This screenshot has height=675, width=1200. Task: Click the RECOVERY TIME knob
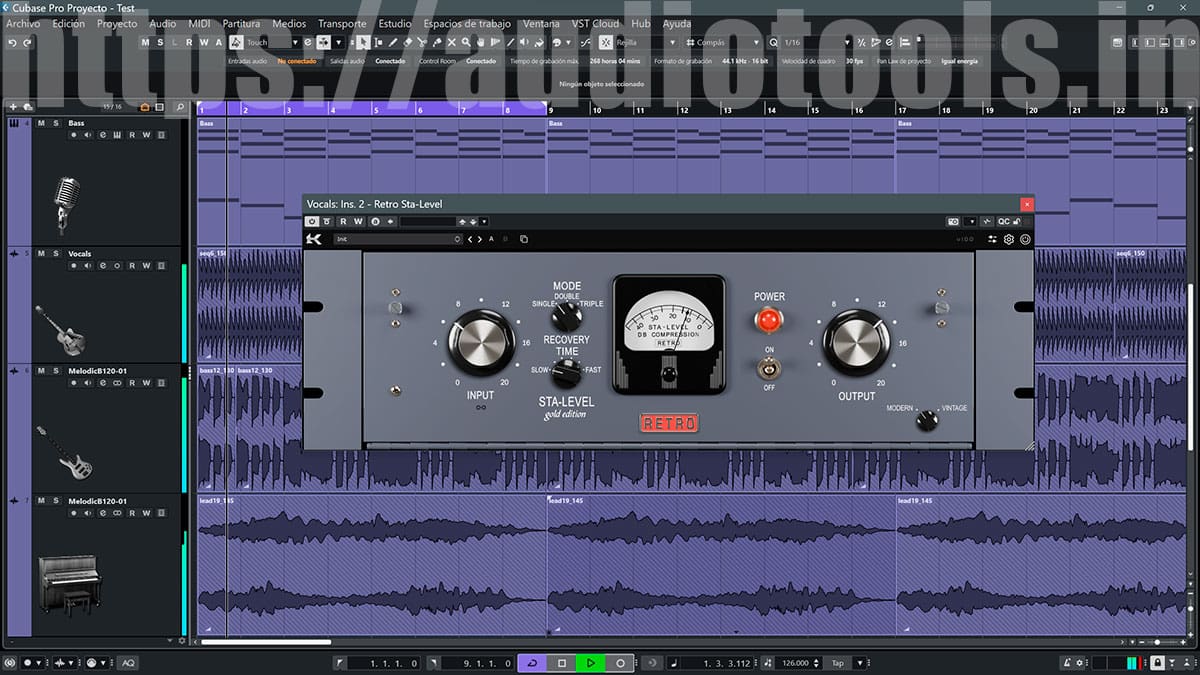[x=566, y=374]
